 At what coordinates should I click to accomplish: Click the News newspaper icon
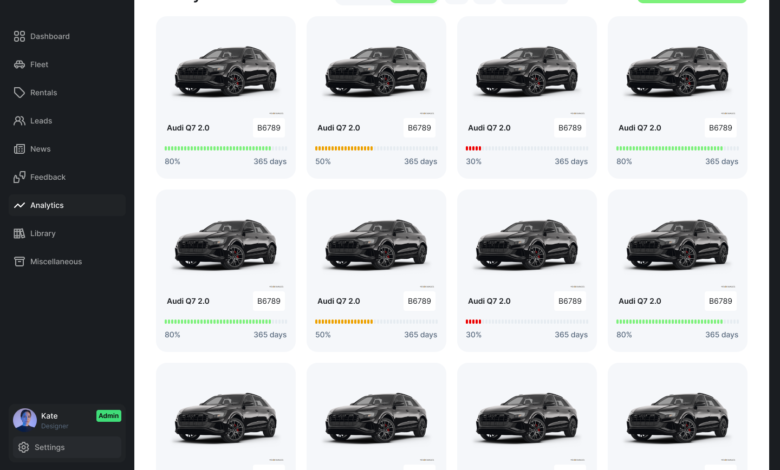coord(20,149)
